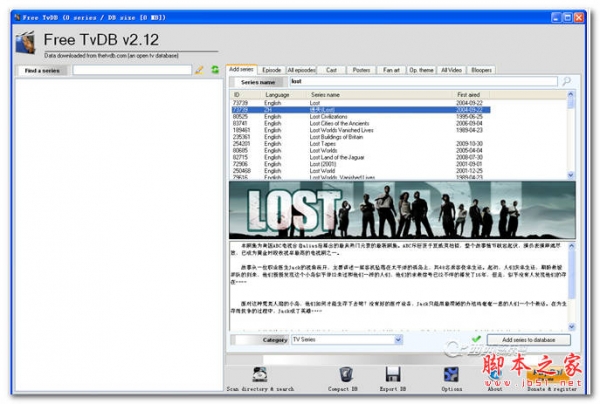Screen dimensions: 600x404
Task: Select the Lost Worlds 2005-04-04 row
Action: [360, 150]
